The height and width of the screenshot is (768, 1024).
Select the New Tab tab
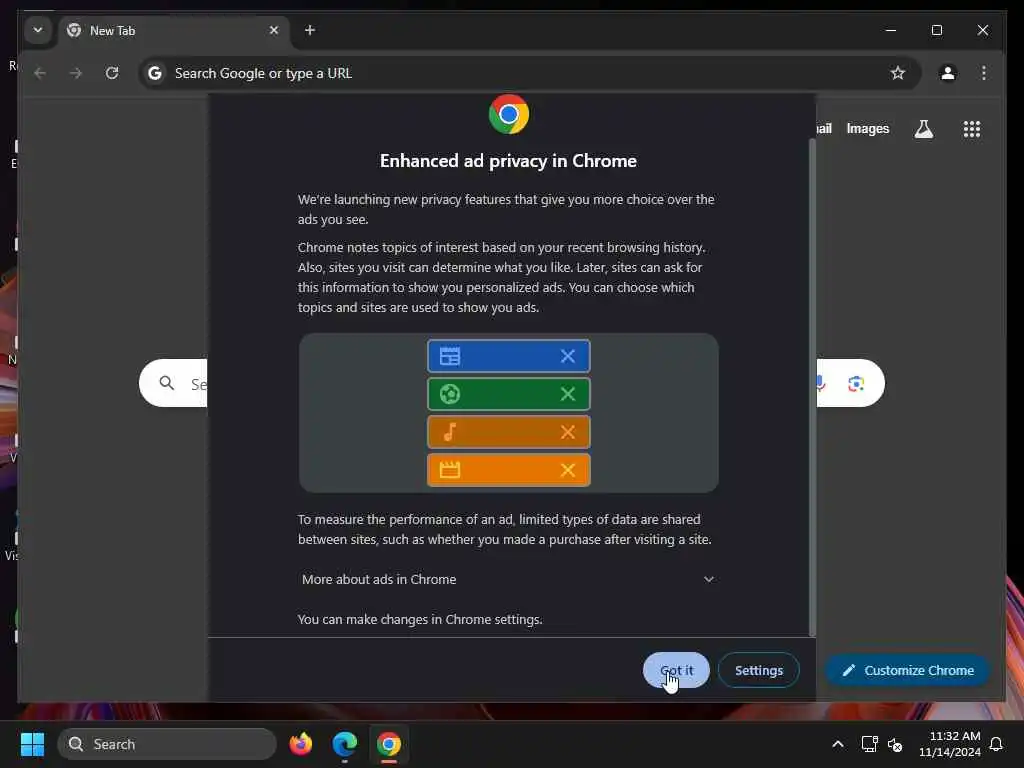[x=173, y=31]
